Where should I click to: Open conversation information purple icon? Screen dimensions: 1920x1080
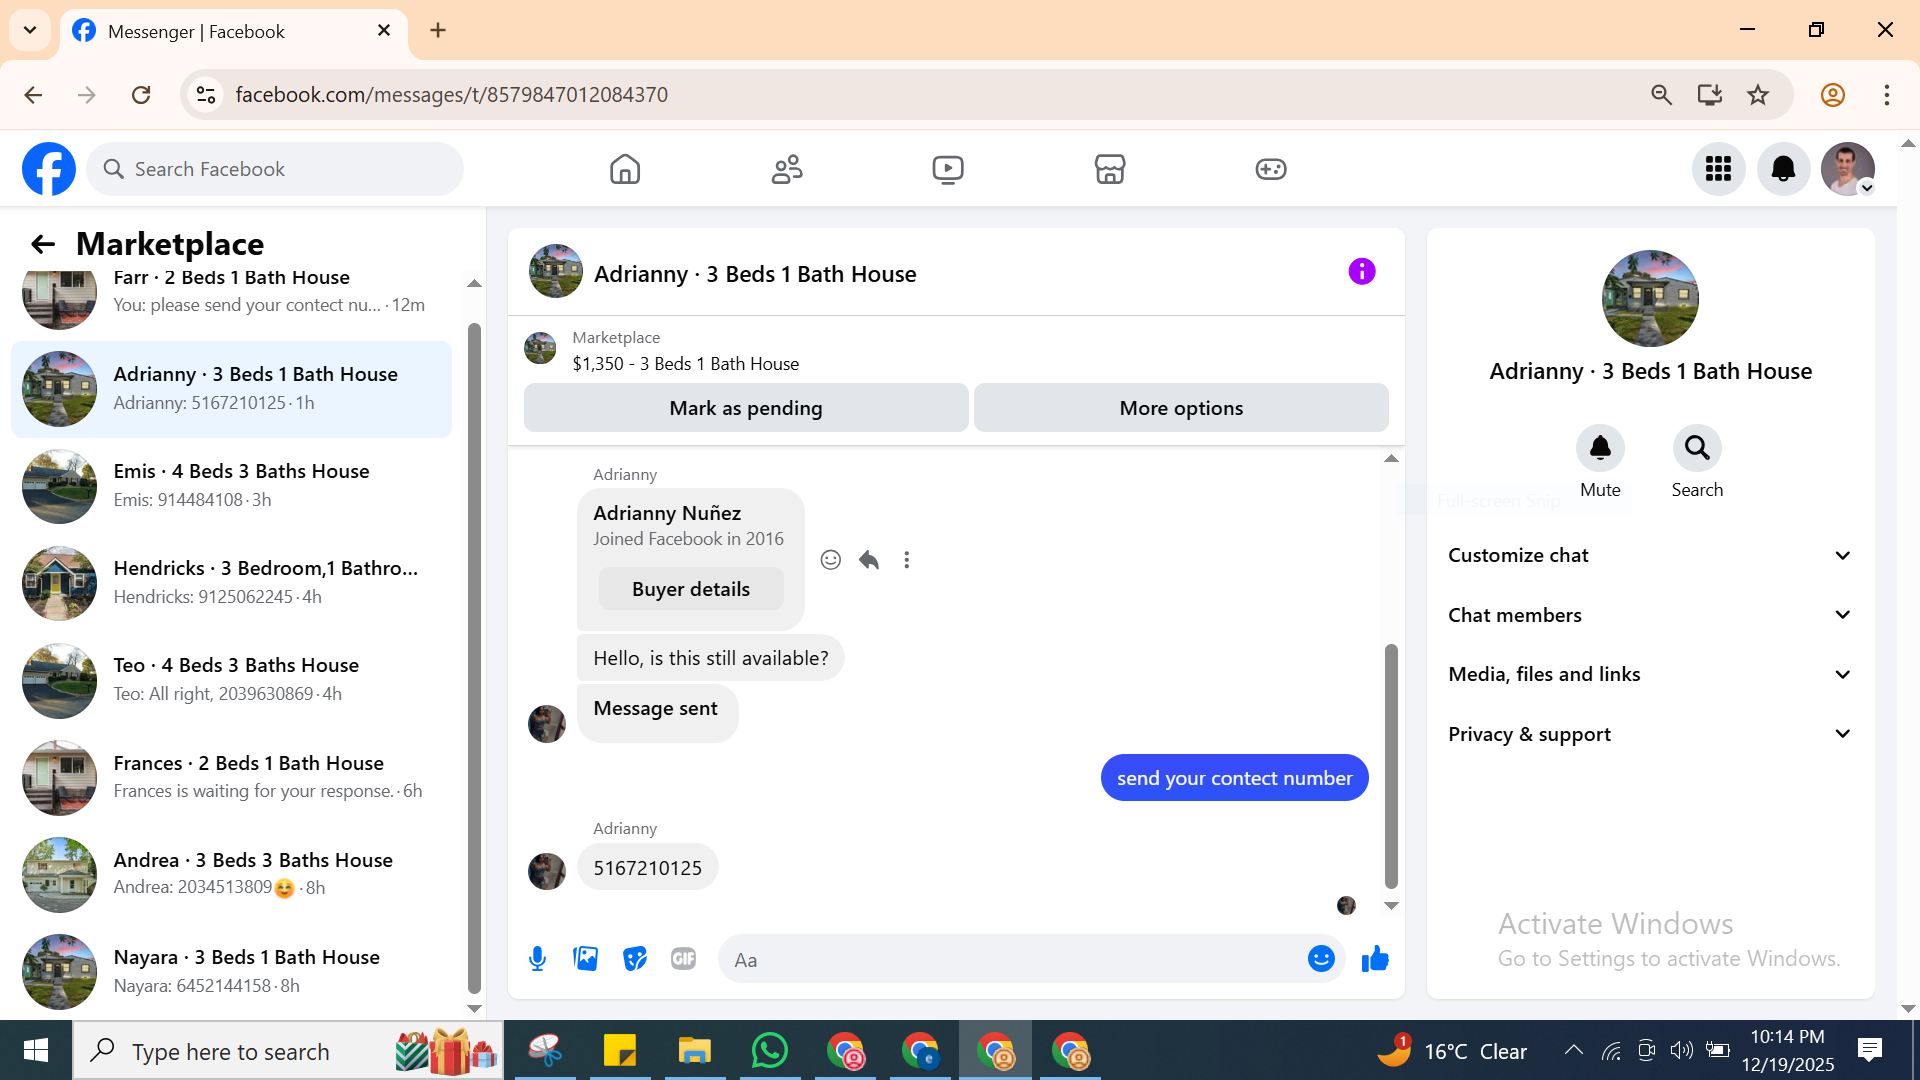click(x=1361, y=271)
